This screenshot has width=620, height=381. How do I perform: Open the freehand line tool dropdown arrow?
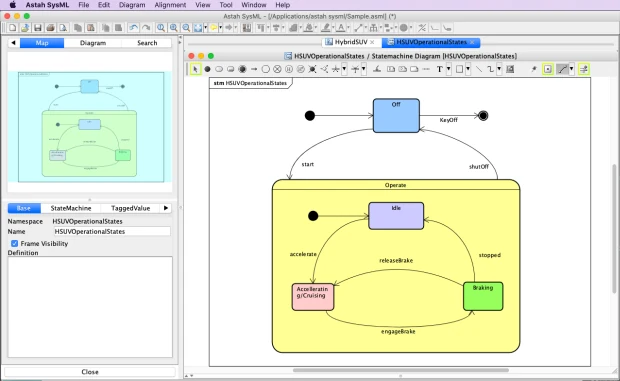coord(499,69)
